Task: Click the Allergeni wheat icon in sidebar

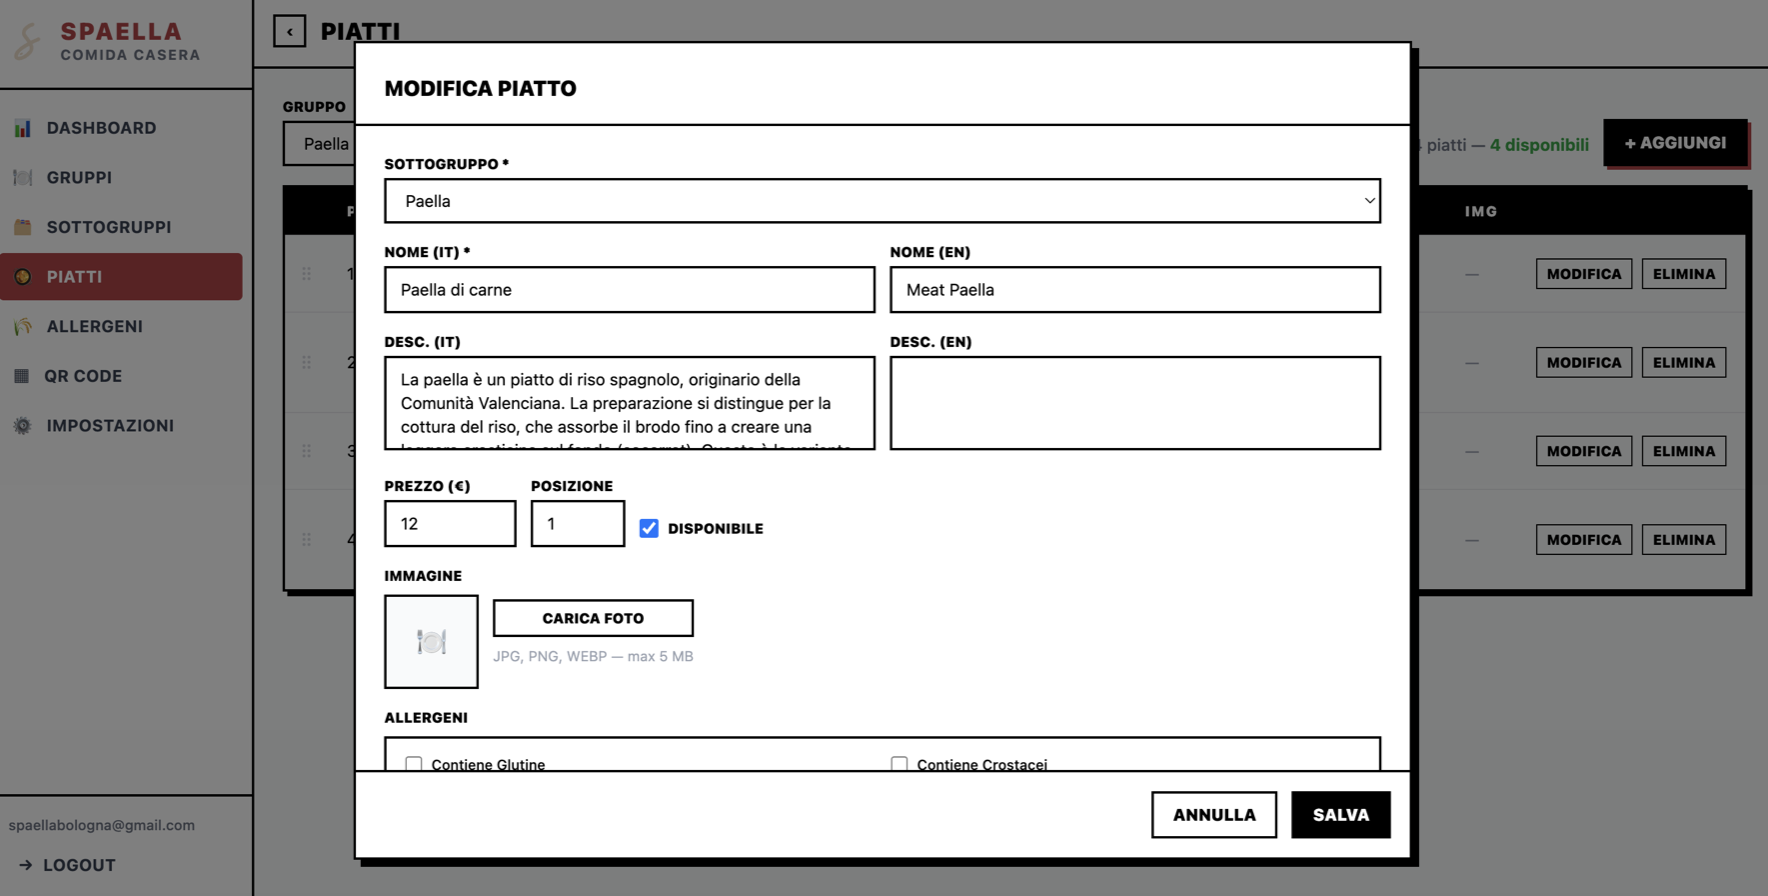Action: (22, 326)
